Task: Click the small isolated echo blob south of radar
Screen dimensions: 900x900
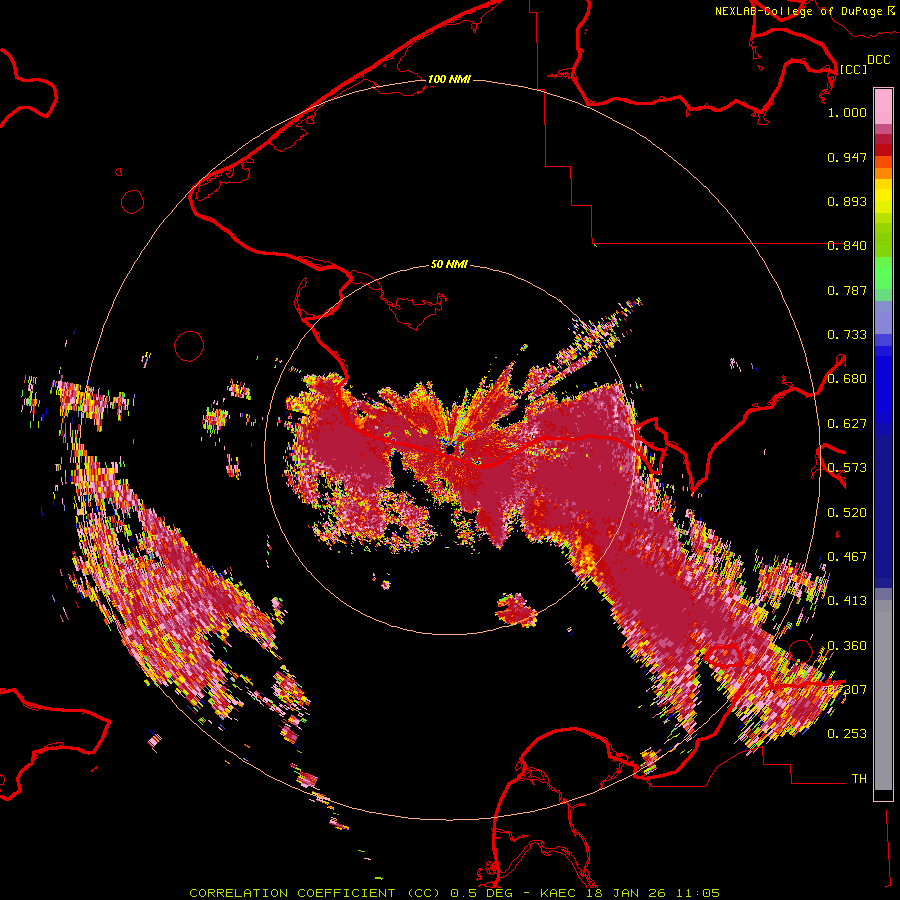Action: click(x=517, y=610)
